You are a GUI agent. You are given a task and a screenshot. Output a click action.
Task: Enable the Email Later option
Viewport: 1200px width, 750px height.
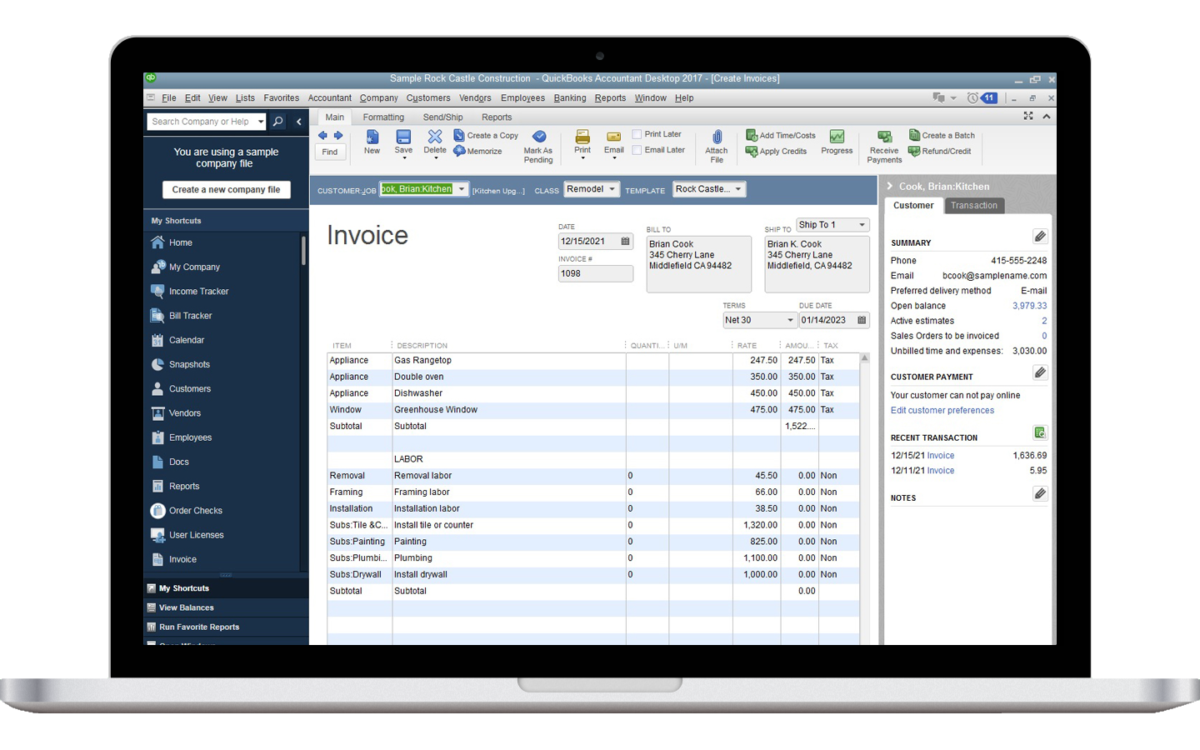637,150
